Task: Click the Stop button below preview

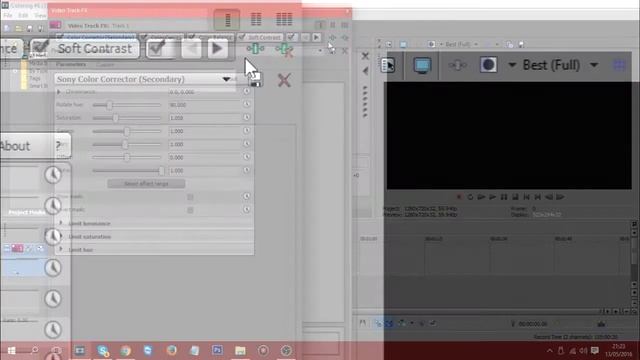Action: 515,197
